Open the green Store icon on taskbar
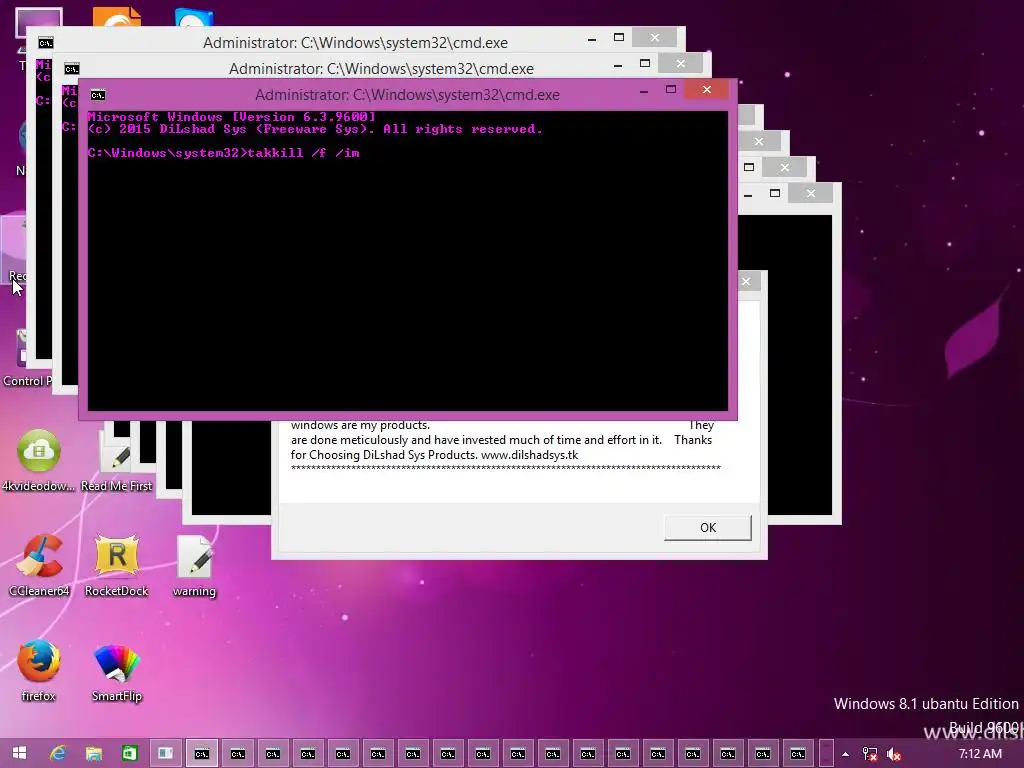Viewport: 1024px width, 768px height. 129,753
